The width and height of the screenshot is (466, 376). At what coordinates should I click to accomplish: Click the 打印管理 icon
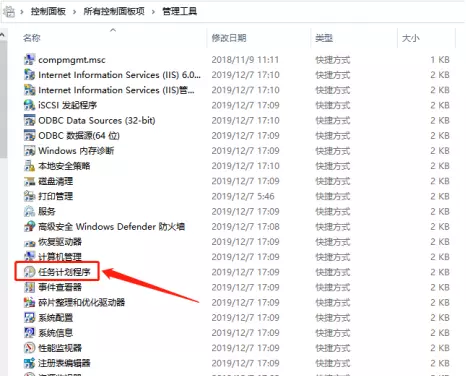click(x=29, y=196)
